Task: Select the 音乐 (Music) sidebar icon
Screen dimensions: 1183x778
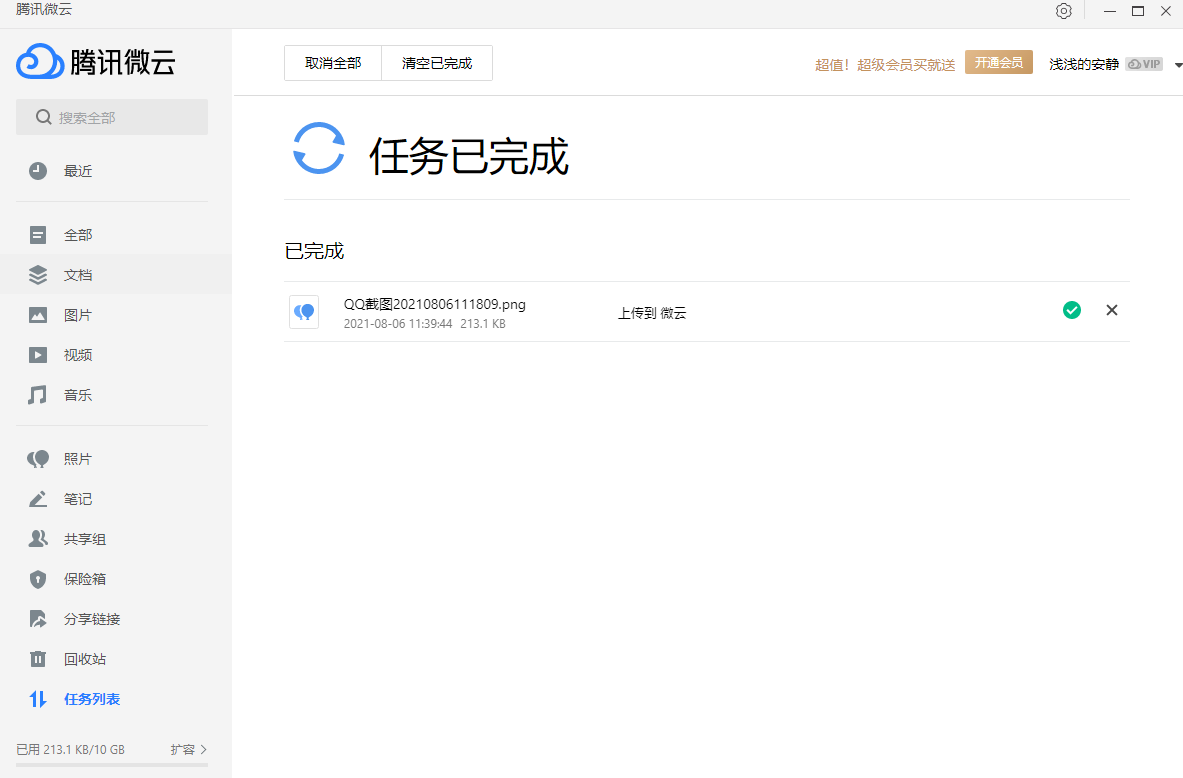Action: [x=37, y=394]
